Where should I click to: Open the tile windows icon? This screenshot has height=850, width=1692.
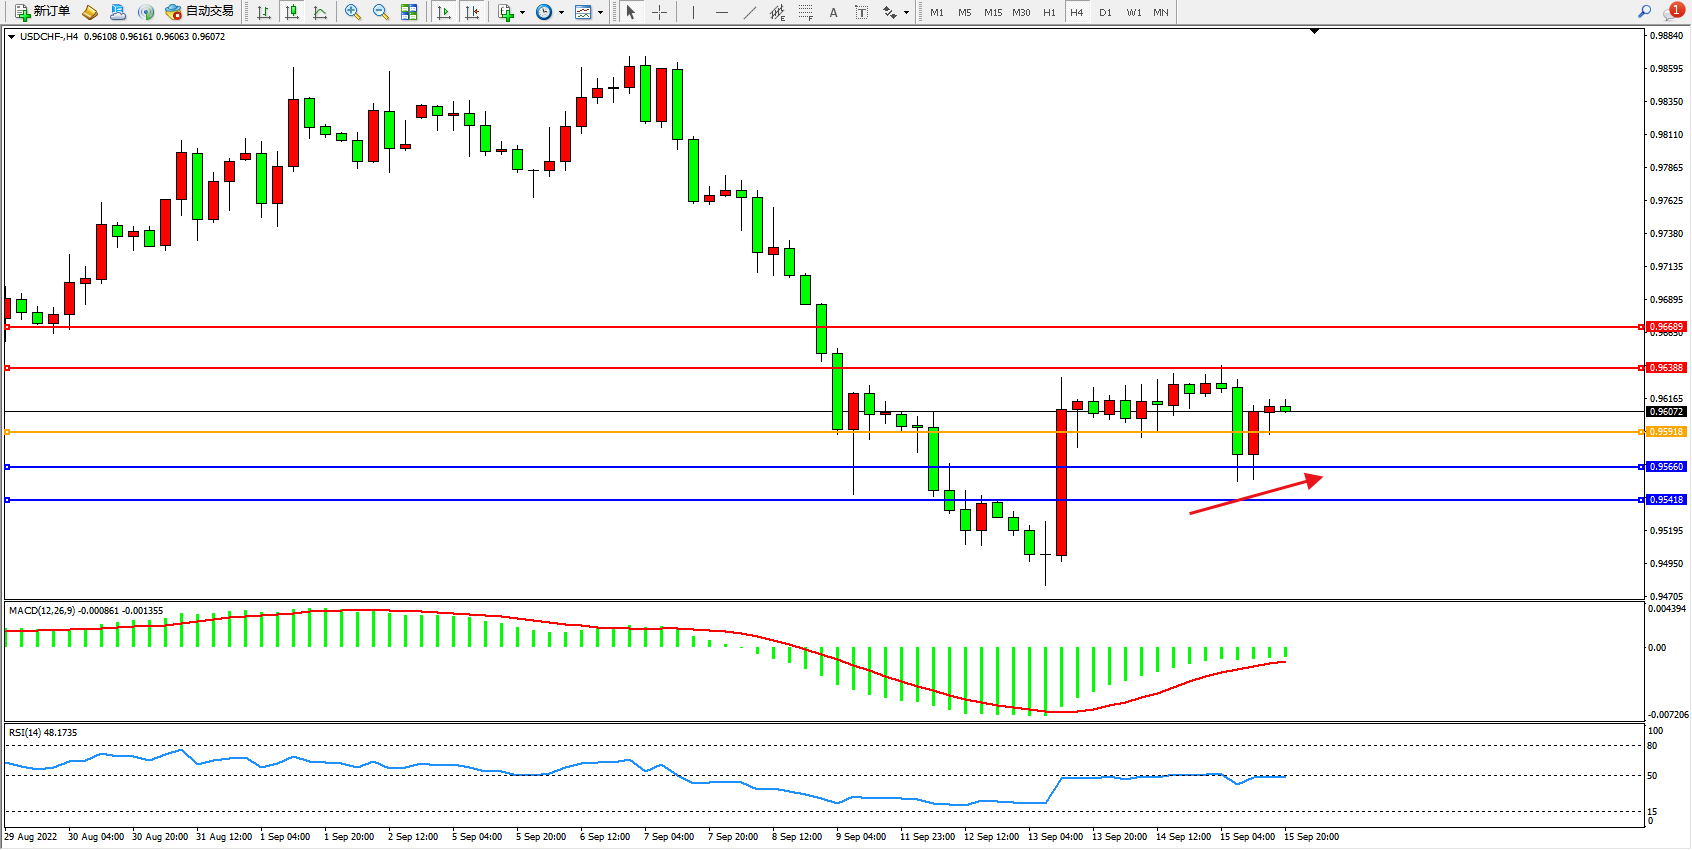[x=409, y=12]
